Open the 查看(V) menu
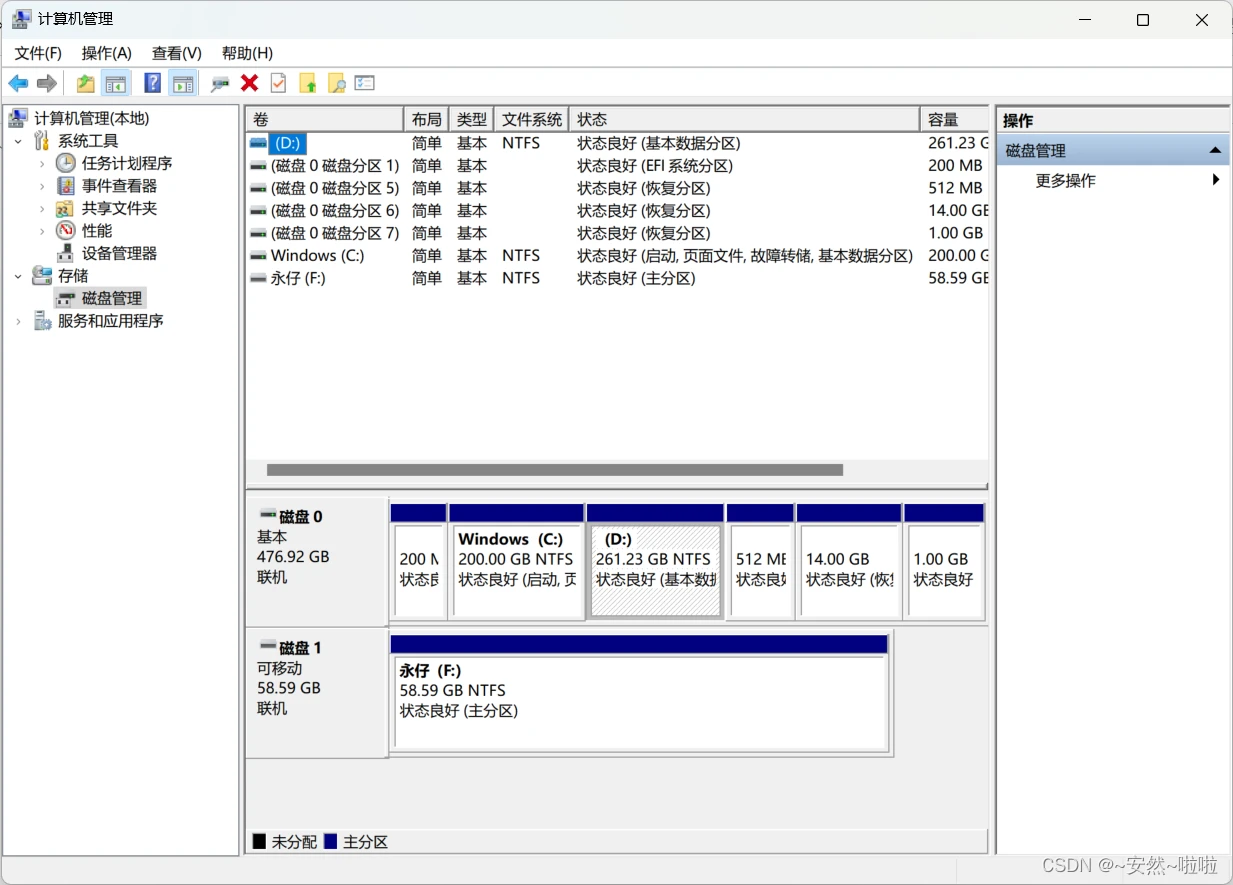Screen dimensions: 1233x885 [177, 53]
